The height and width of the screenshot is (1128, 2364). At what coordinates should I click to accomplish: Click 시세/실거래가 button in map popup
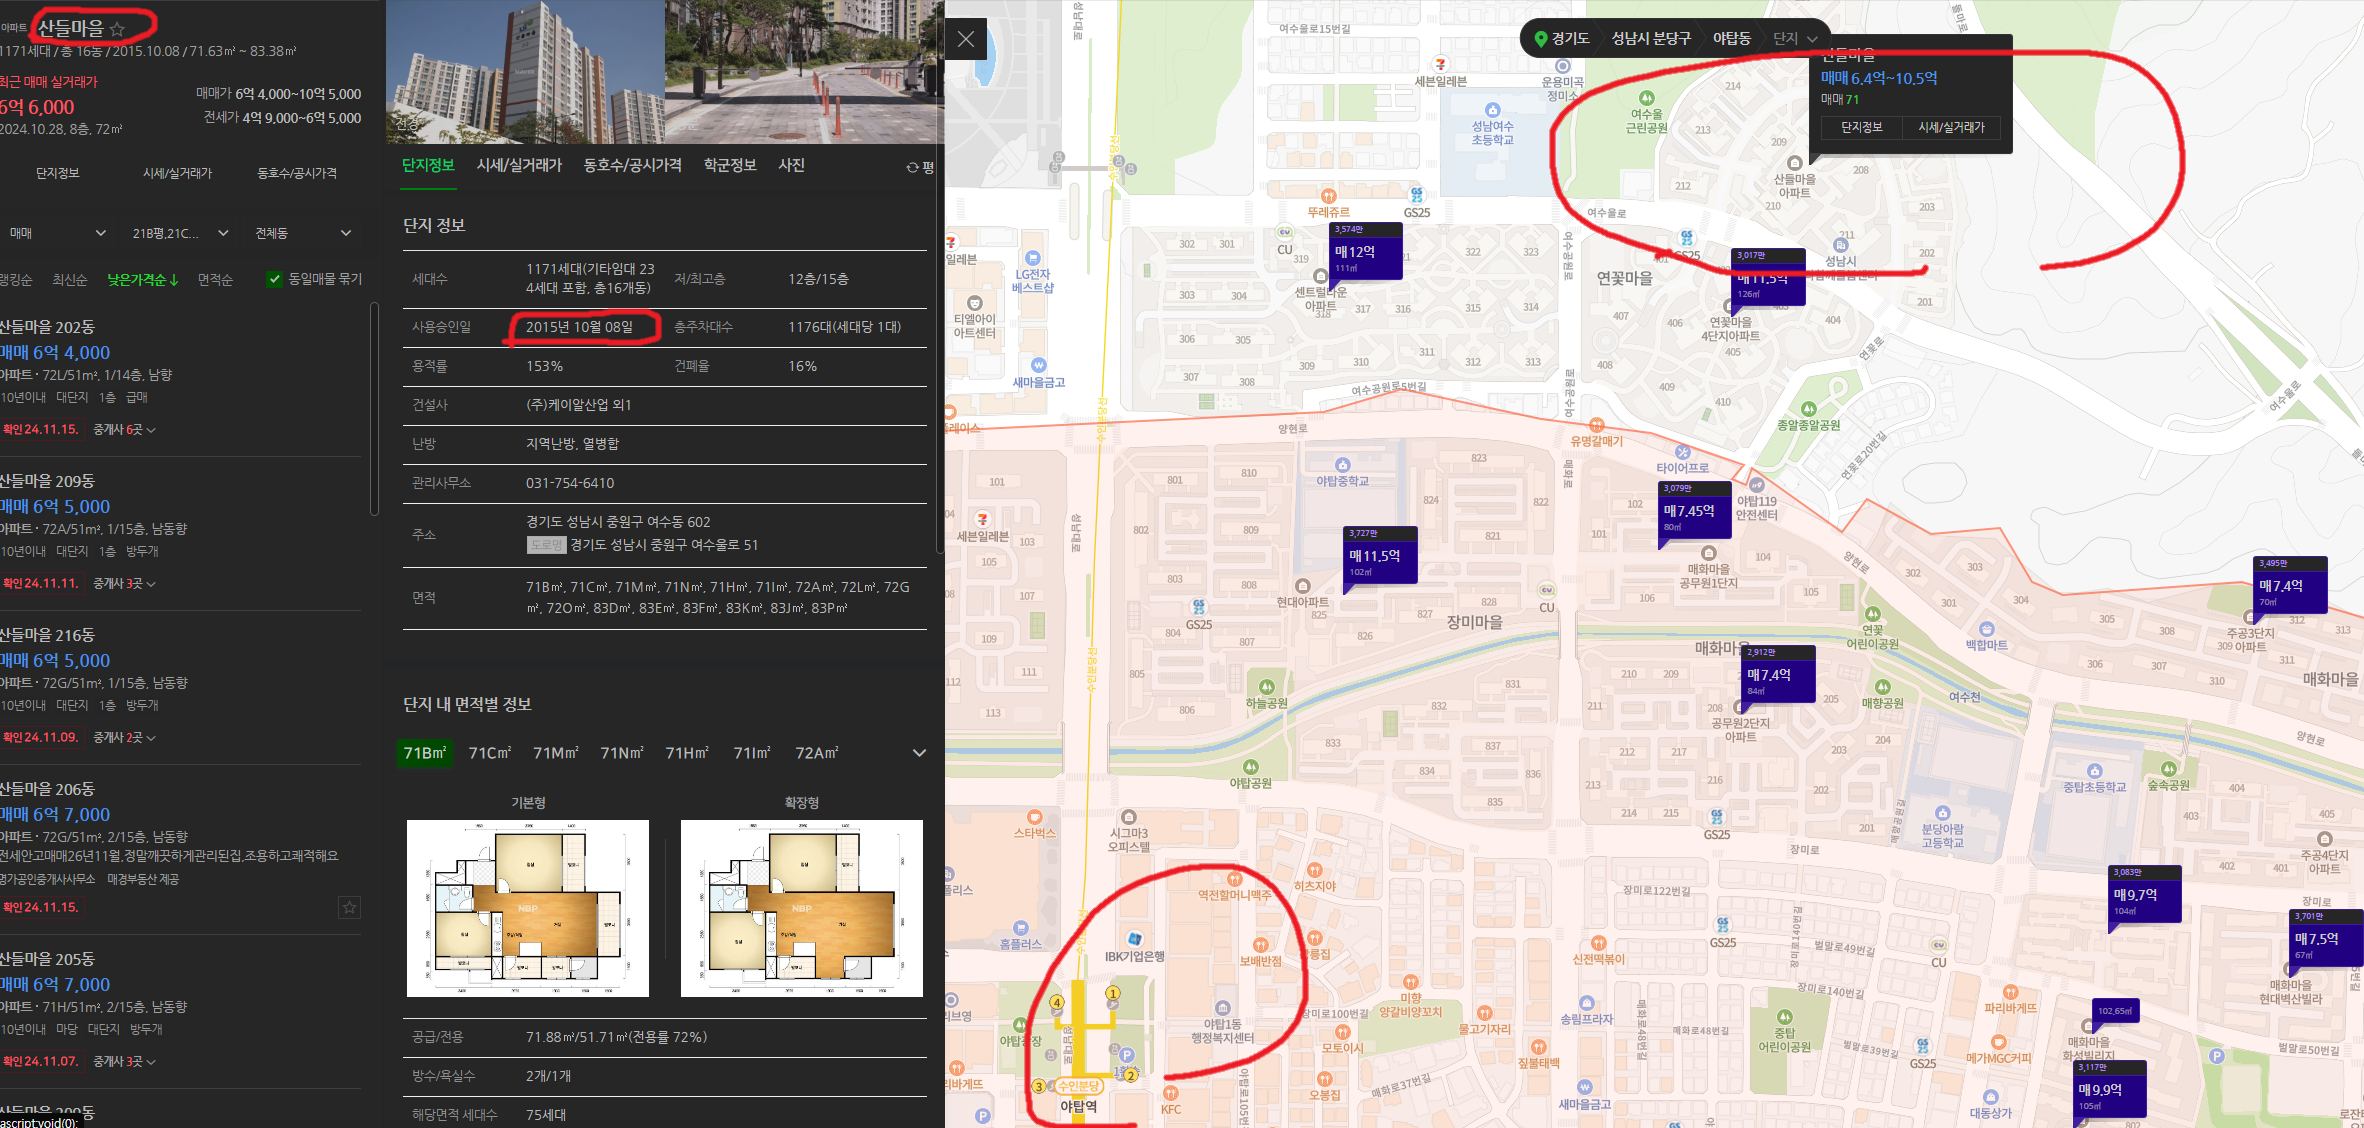pos(1950,127)
